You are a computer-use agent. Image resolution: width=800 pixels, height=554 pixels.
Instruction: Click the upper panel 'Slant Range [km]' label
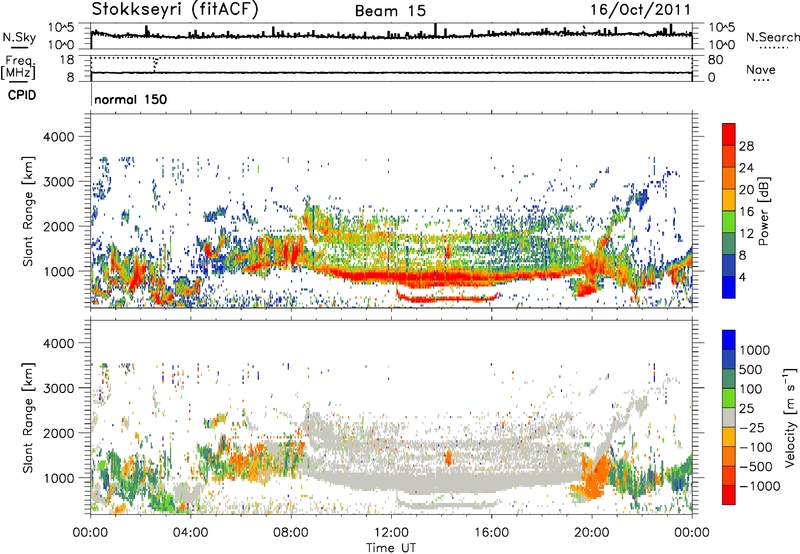(x=28, y=211)
